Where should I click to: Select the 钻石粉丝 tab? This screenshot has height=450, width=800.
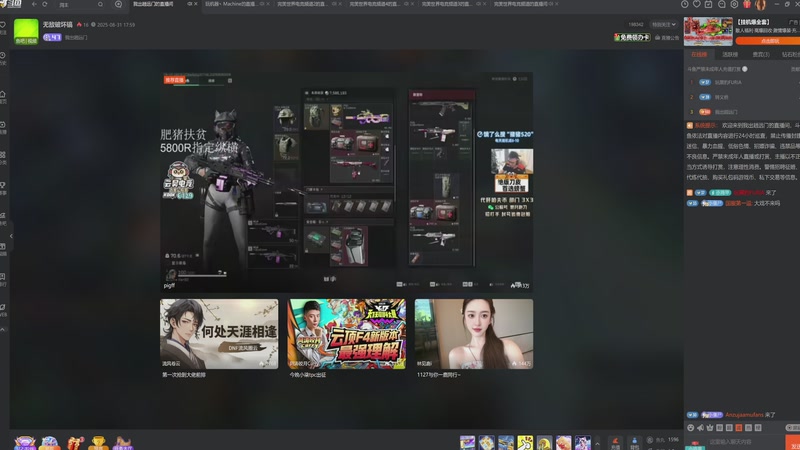pos(791,55)
